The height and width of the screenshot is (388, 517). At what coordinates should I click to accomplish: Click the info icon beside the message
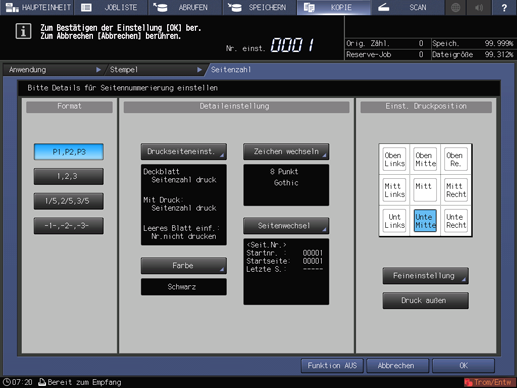pos(23,31)
